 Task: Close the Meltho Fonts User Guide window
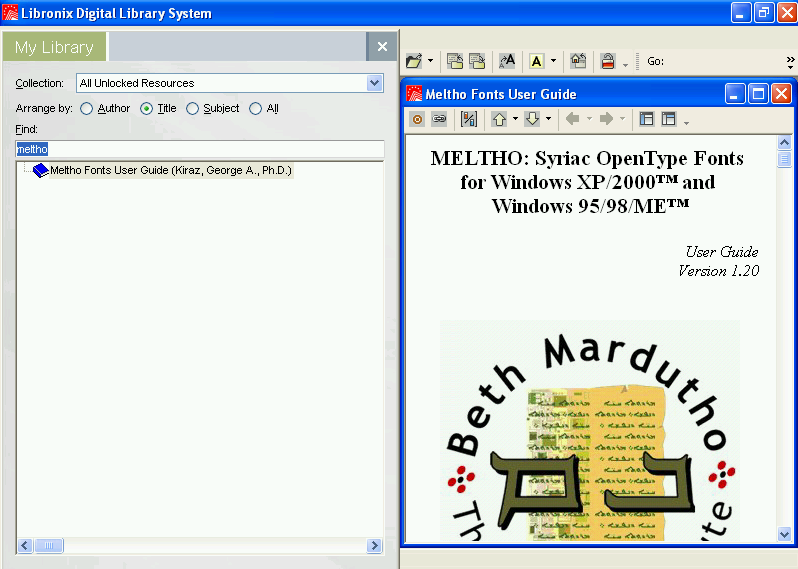click(x=781, y=94)
